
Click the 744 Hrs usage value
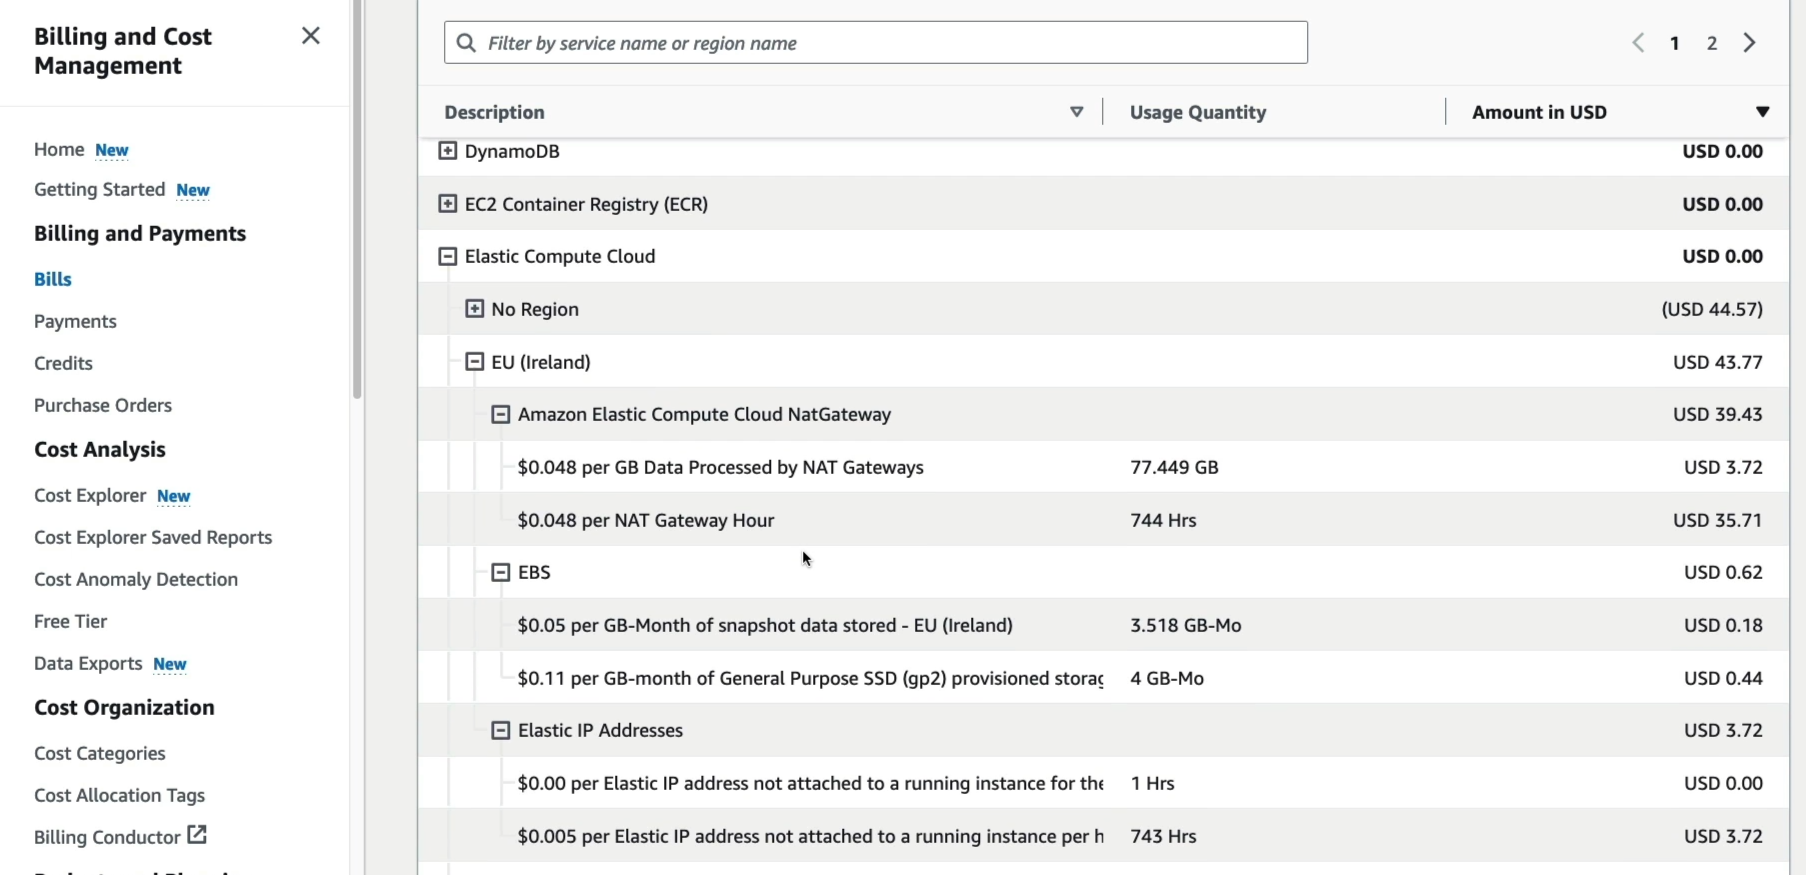(x=1163, y=520)
